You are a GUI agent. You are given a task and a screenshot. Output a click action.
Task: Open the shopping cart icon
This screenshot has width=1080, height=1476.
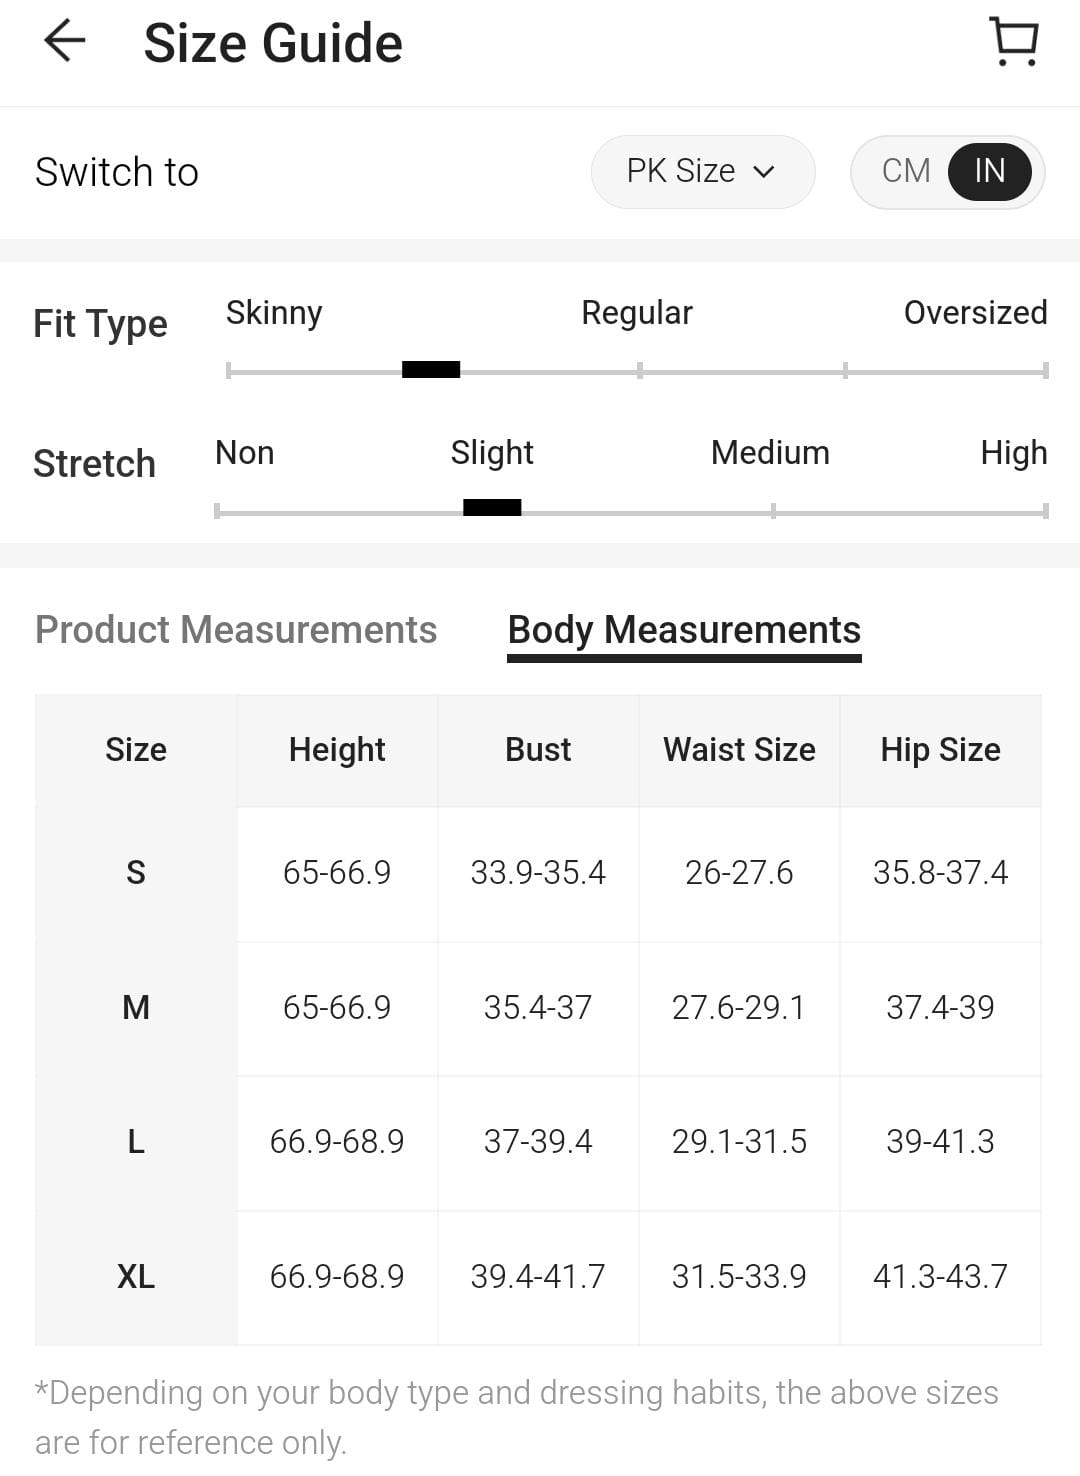1014,42
